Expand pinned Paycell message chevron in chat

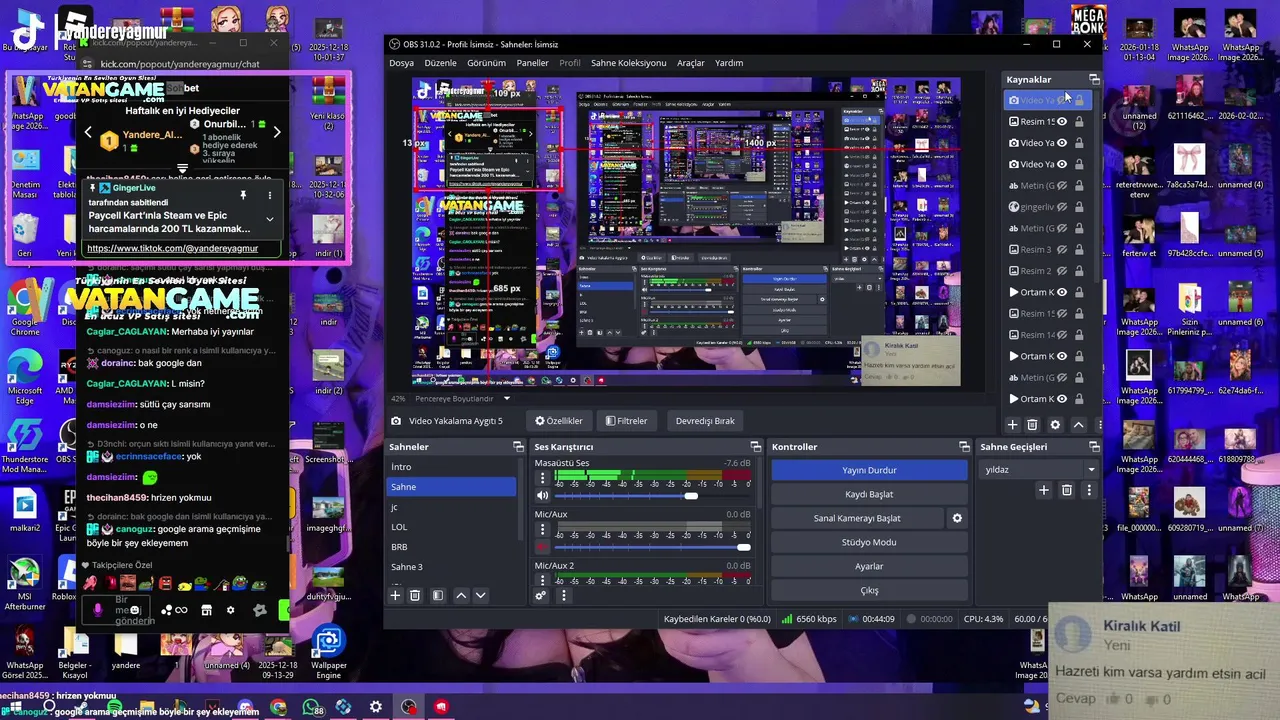coord(269,219)
